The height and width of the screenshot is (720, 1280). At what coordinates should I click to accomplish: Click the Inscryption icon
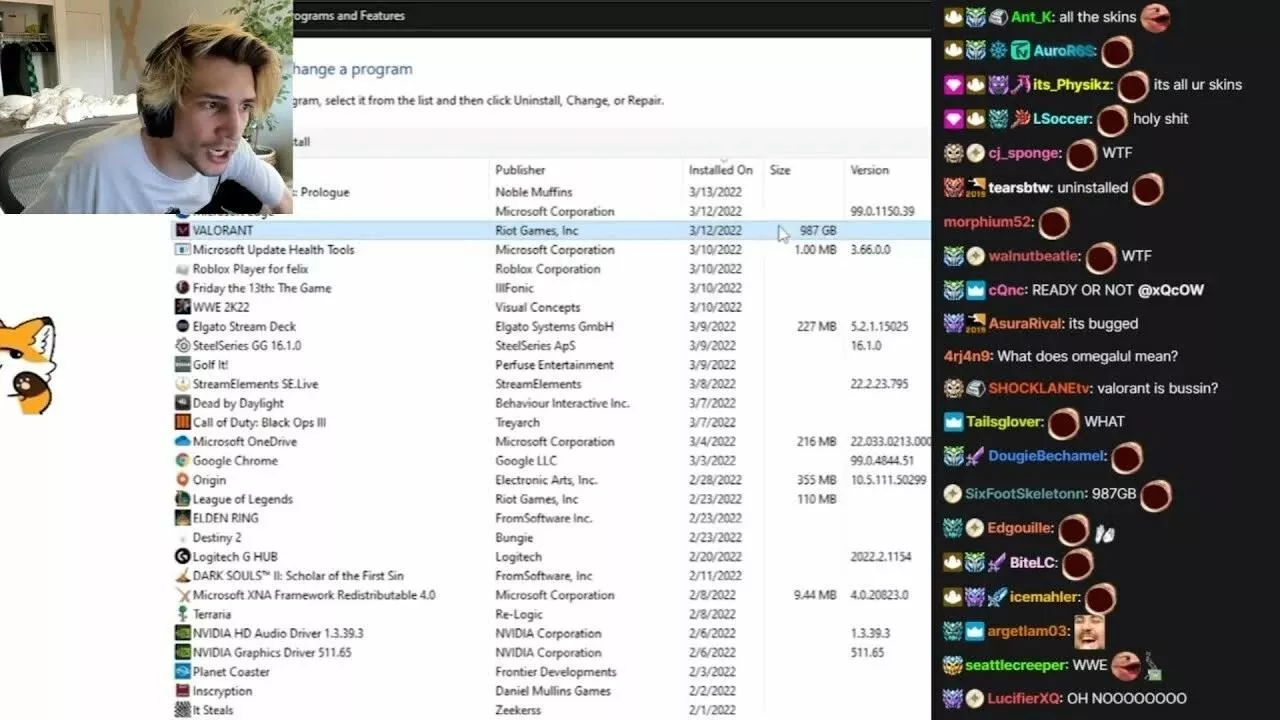[182, 691]
